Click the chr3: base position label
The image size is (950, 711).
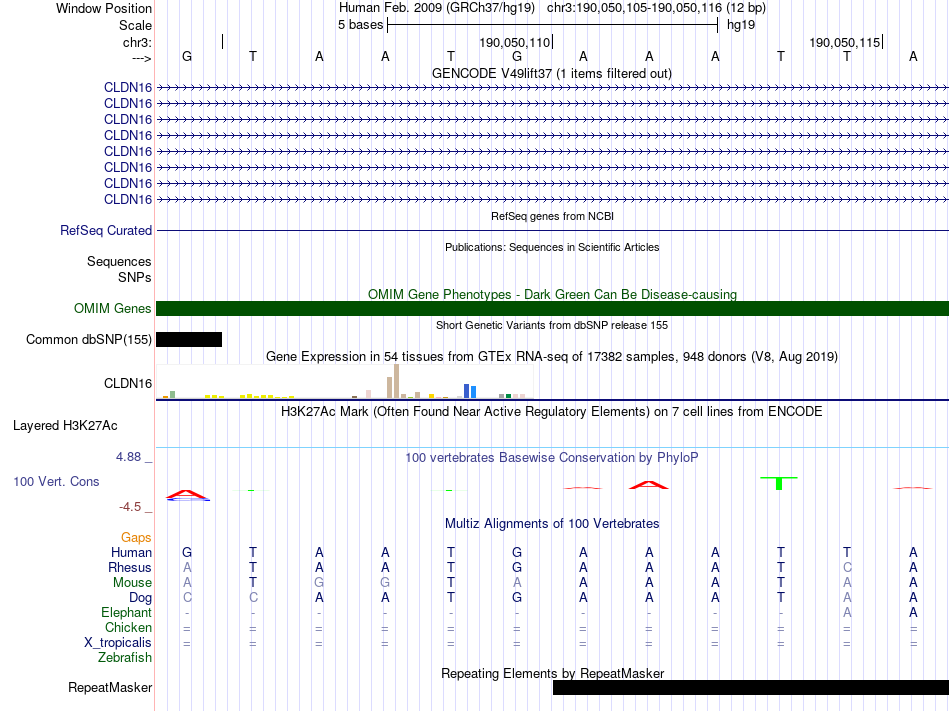pos(137,42)
